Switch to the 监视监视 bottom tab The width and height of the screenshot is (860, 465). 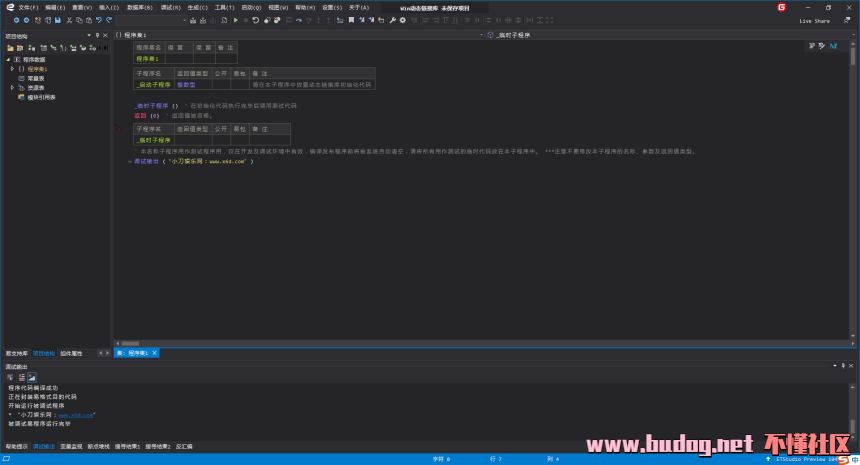tap(71, 446)
